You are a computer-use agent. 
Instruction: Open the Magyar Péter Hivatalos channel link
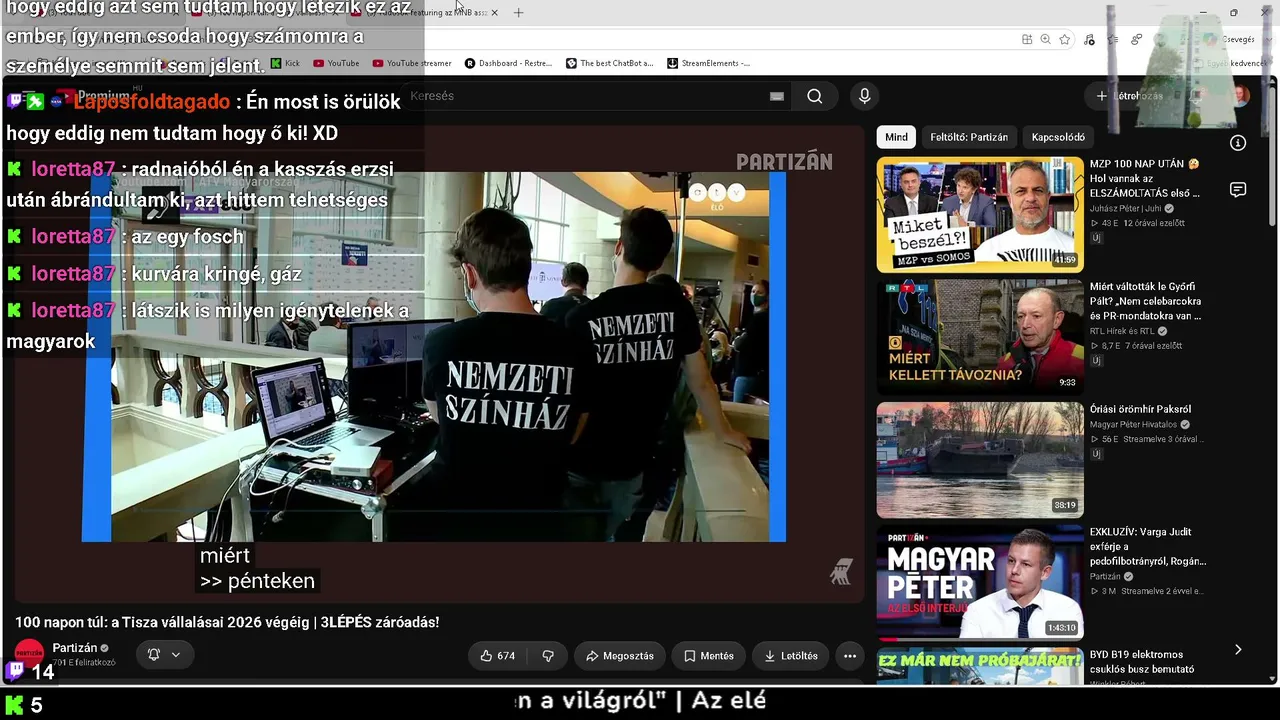(1134, 424)
